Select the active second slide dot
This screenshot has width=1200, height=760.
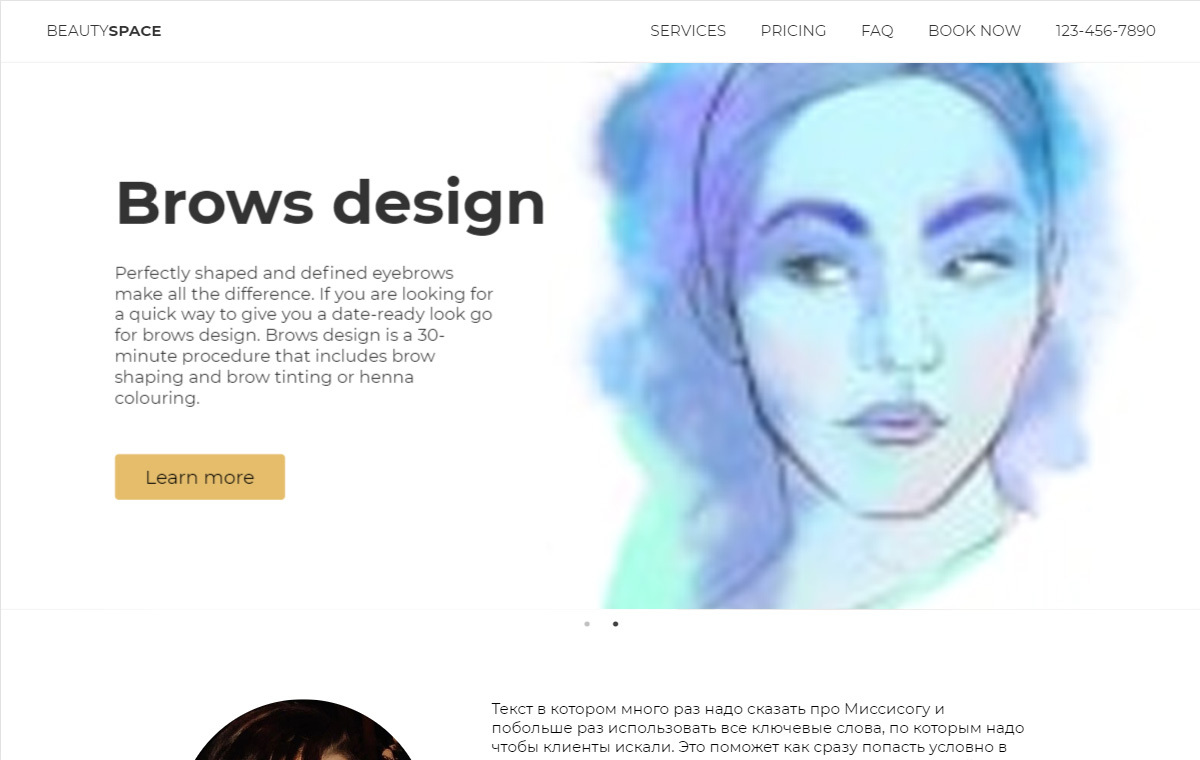click(615, 624)
